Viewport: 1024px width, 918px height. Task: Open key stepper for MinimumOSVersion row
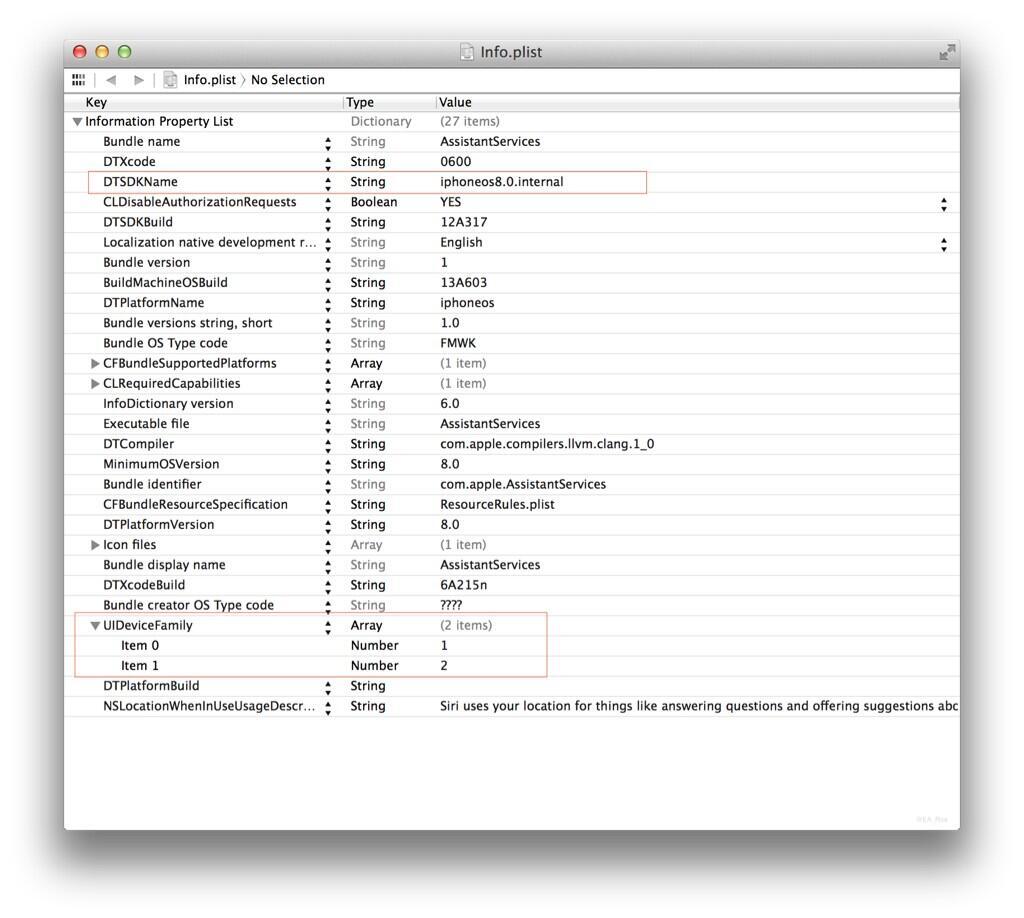coord(328,466)
